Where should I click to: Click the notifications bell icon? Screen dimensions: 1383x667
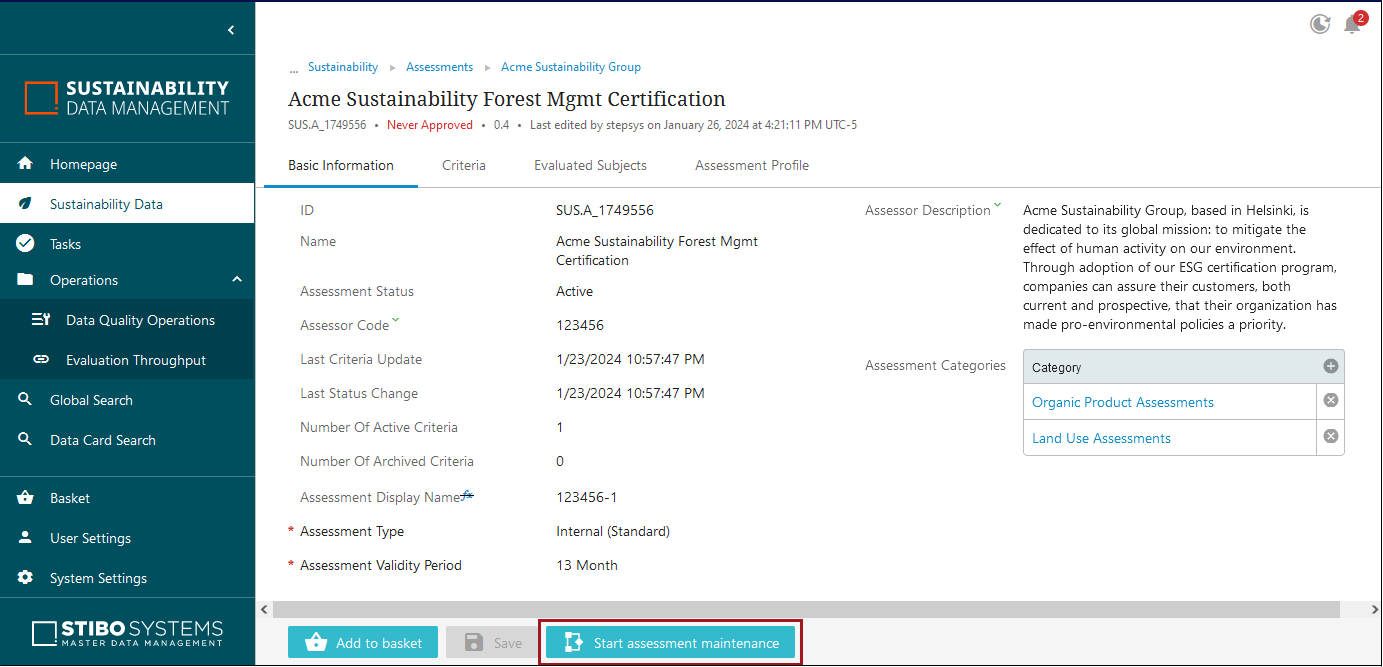tap(1352, 25)
